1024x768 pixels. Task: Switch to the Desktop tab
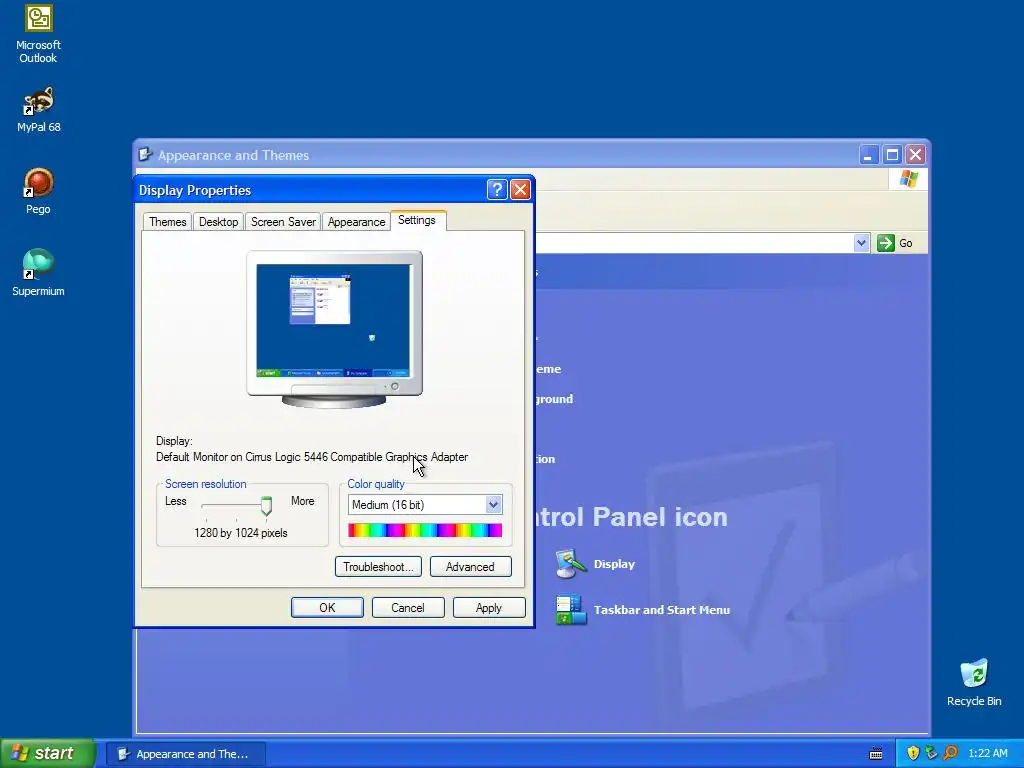(218, 222)
